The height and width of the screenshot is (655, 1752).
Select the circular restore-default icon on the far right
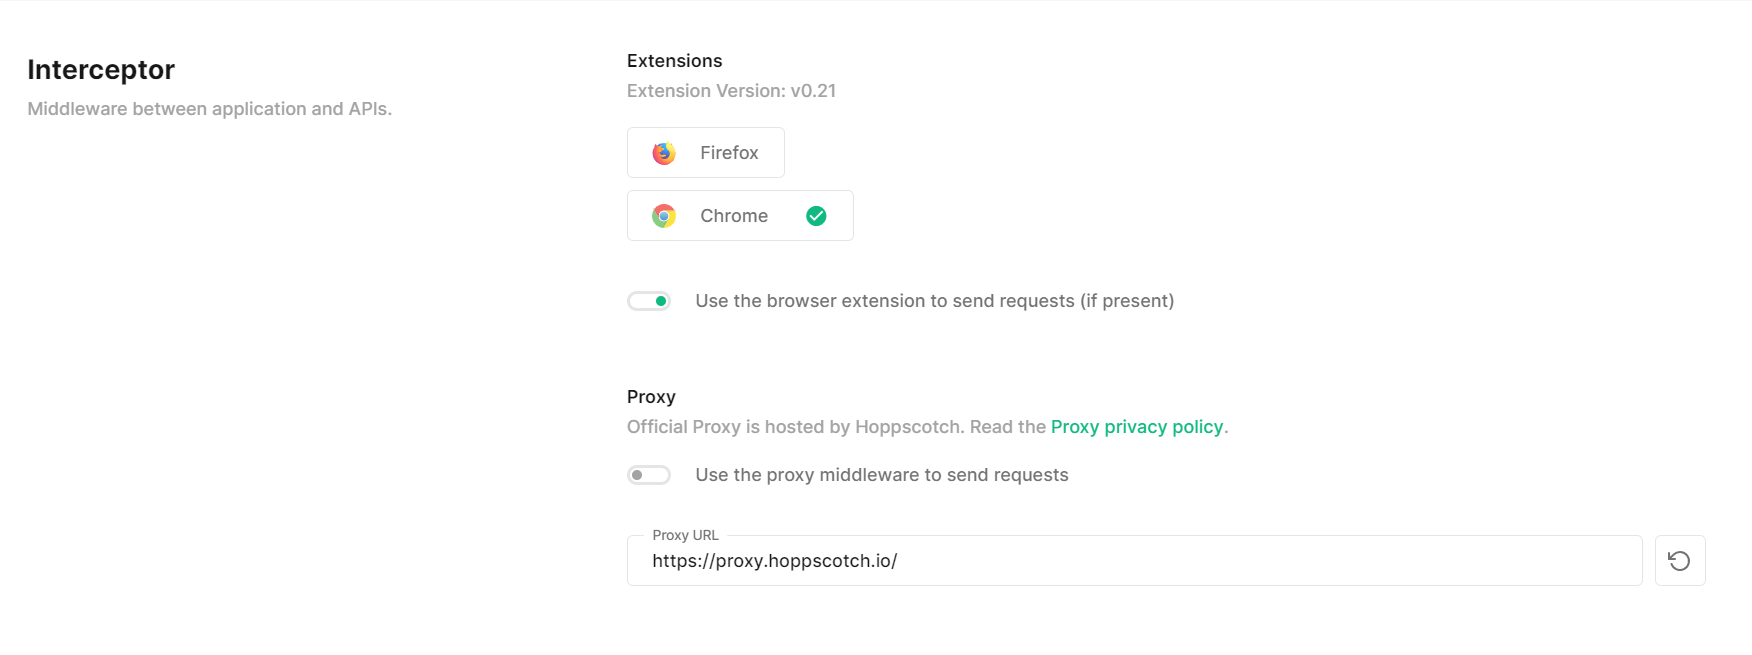[1679, 560]
